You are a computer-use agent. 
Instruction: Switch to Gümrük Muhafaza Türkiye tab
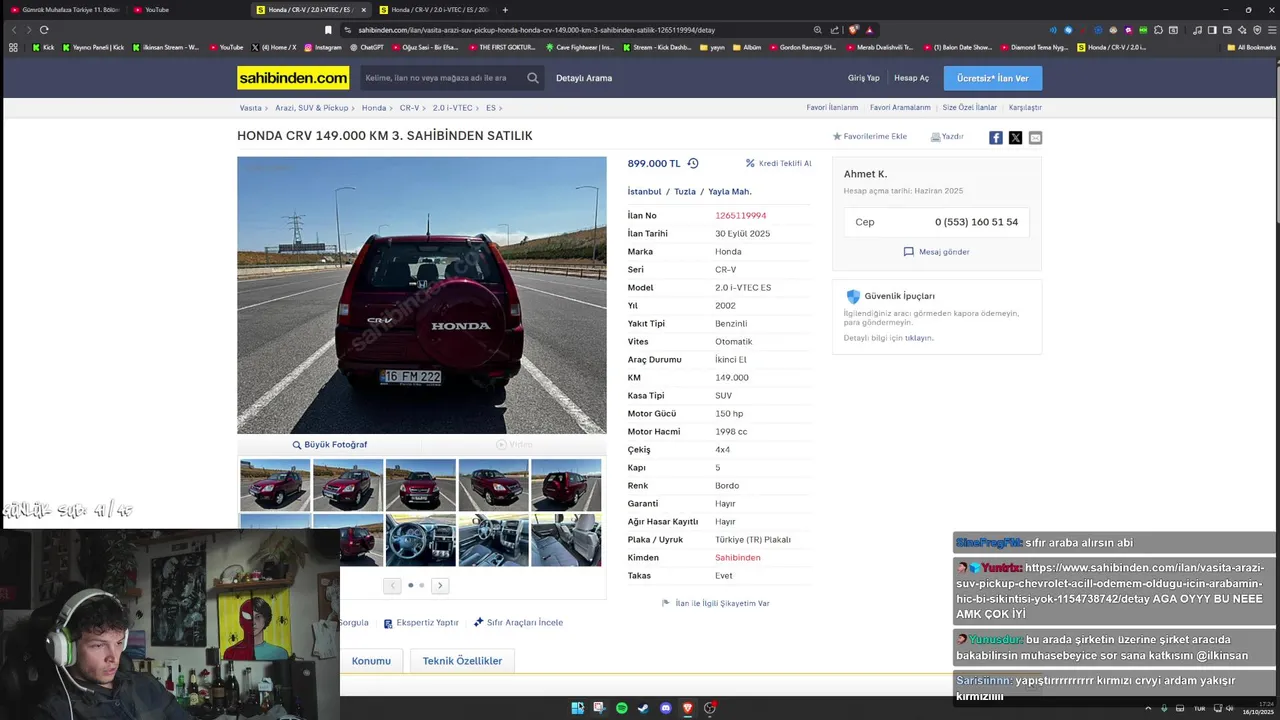(65, 10)
